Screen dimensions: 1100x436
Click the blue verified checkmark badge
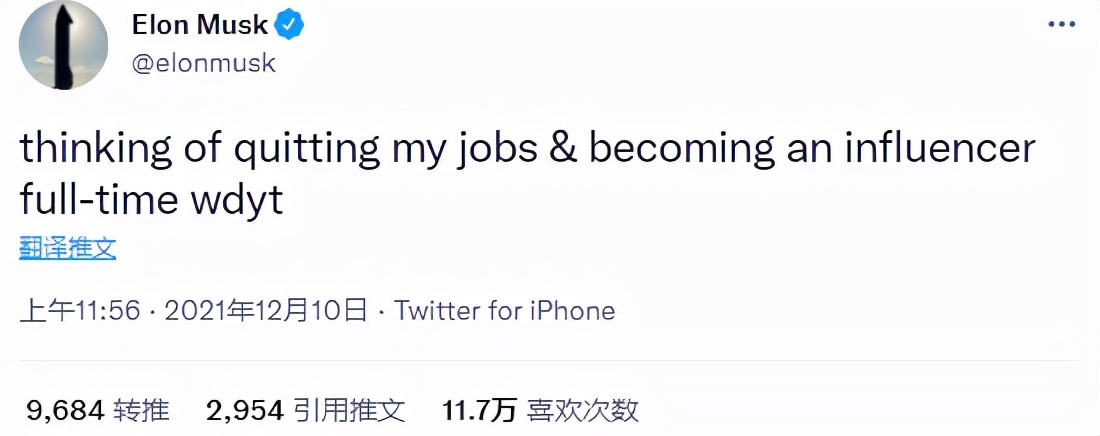[x=290, y=27]
